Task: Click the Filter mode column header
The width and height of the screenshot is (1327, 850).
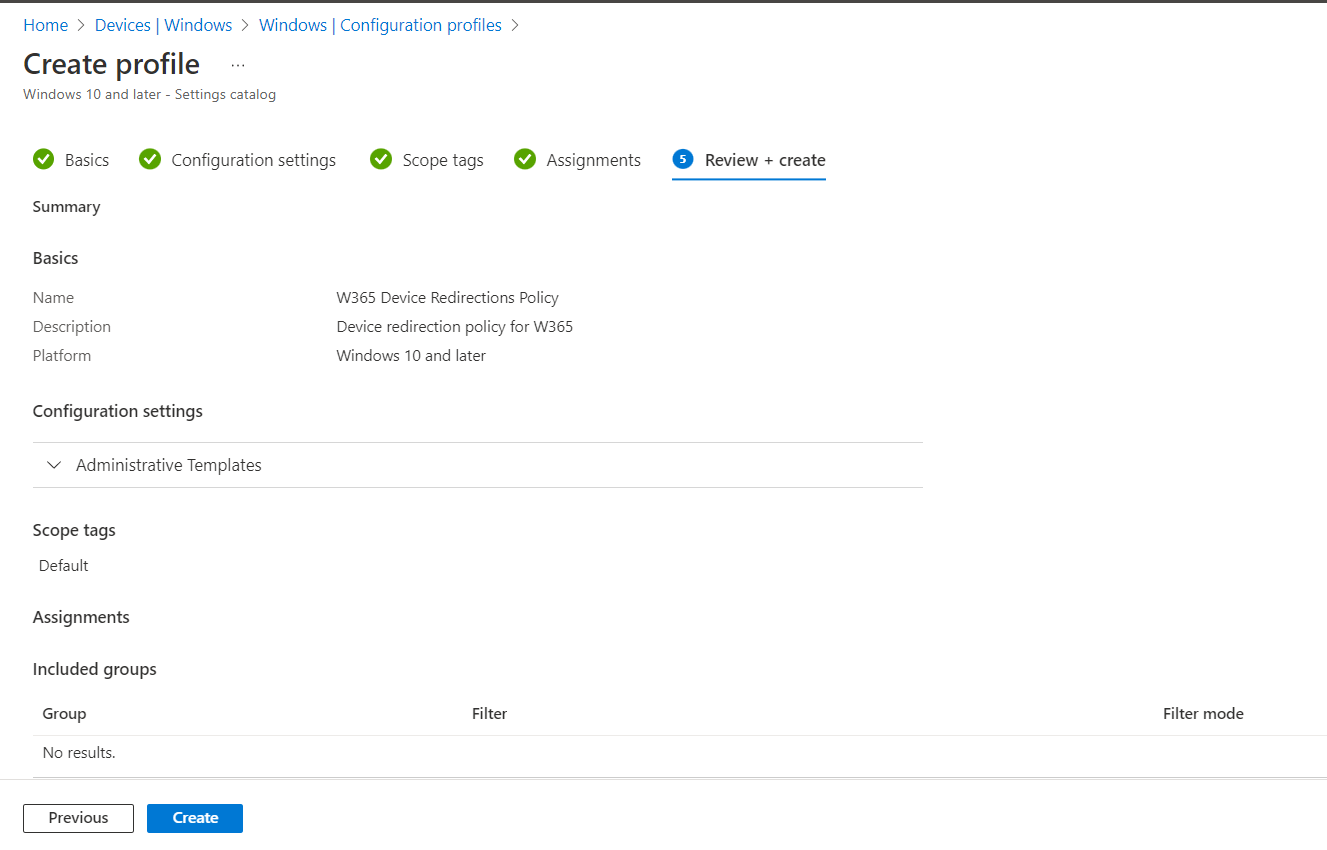Action: pyautogui.click(x=1203, y=714)
